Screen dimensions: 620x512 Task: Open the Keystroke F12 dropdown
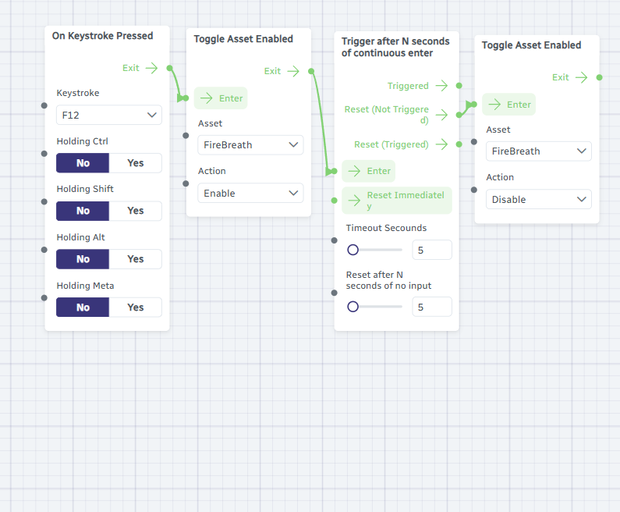[109, 115]
